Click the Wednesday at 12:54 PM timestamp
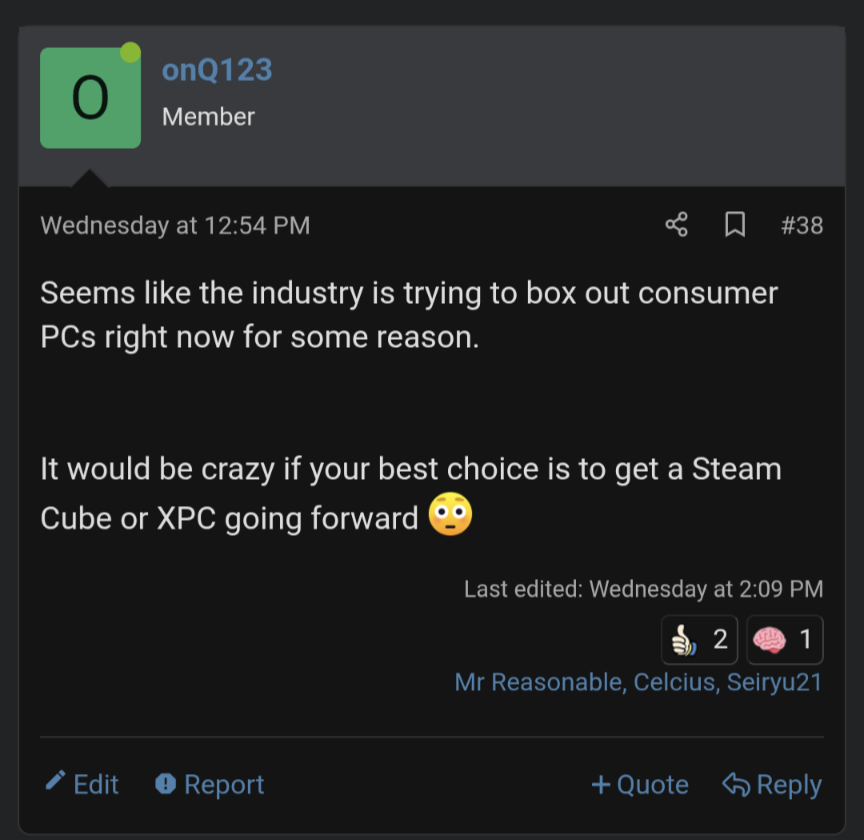864x840 pixels. 175,225
